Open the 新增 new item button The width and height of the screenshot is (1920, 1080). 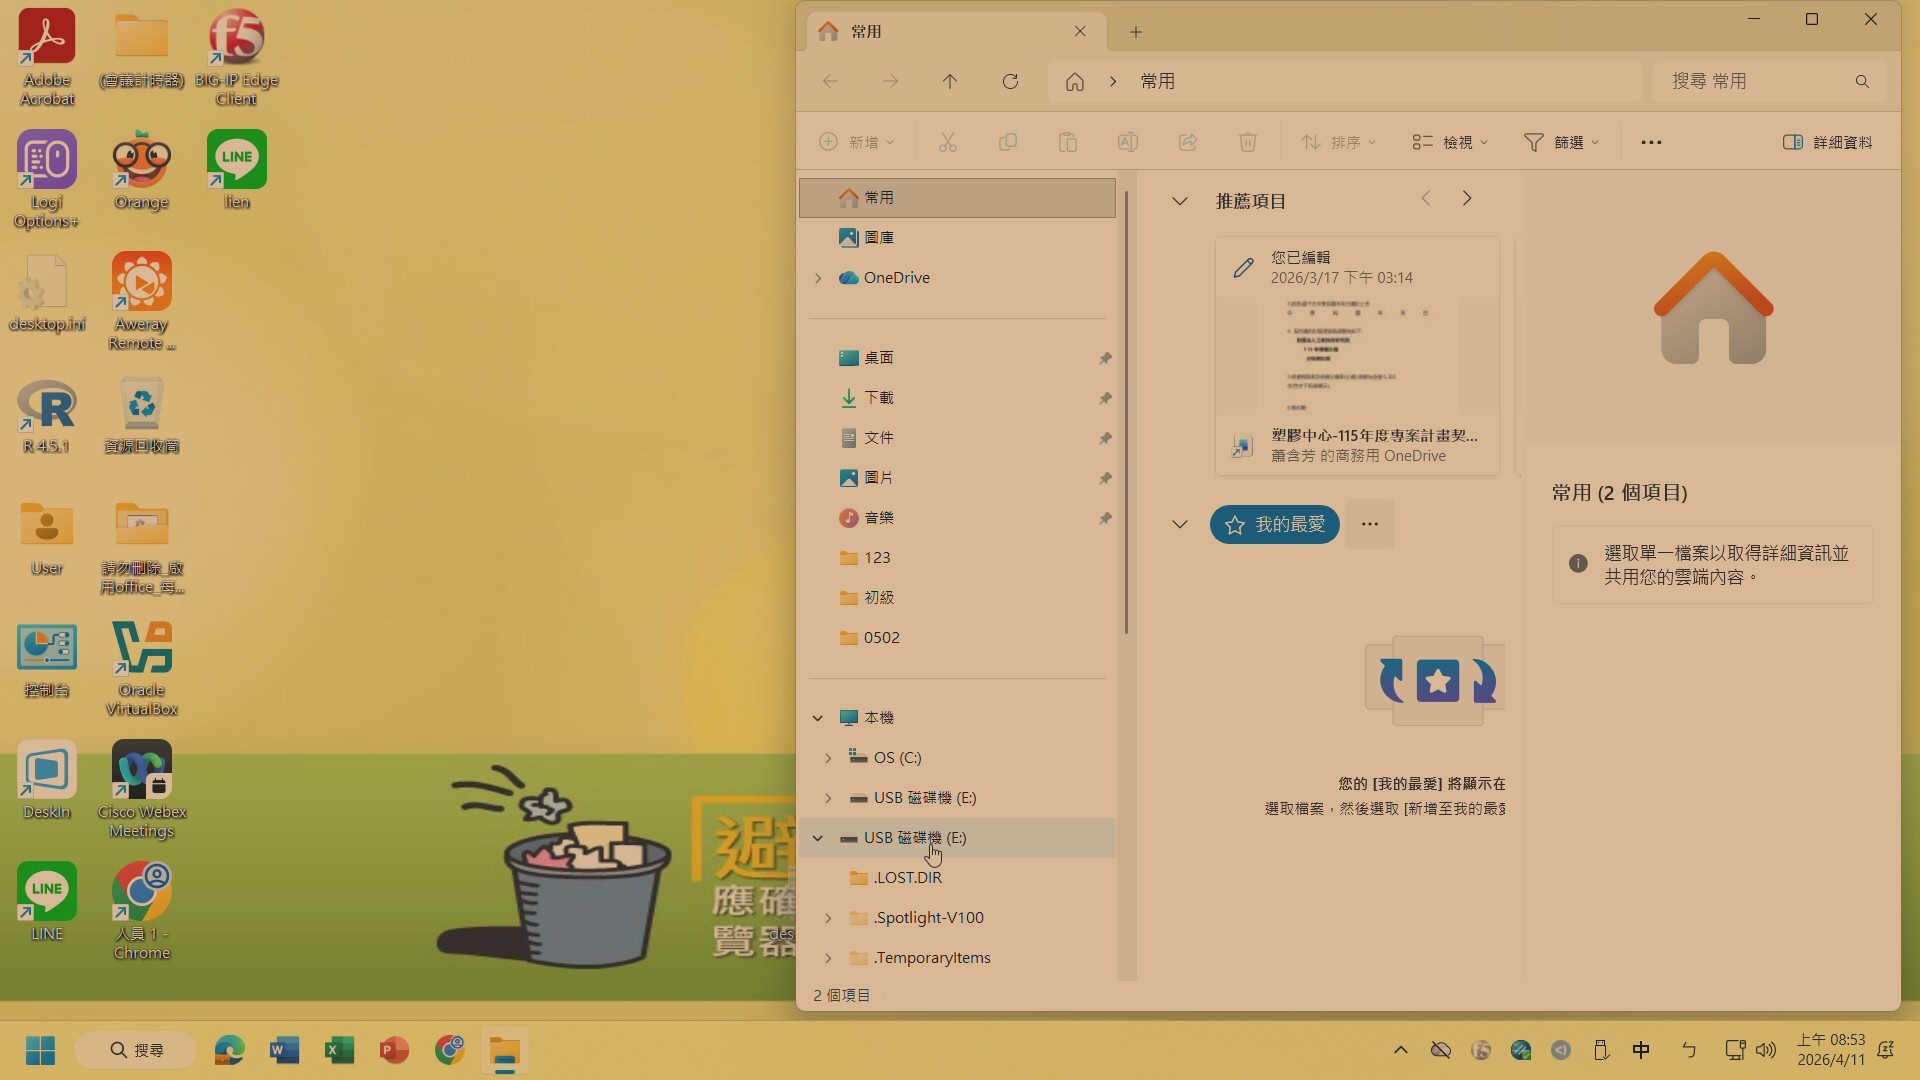point(856,142)
